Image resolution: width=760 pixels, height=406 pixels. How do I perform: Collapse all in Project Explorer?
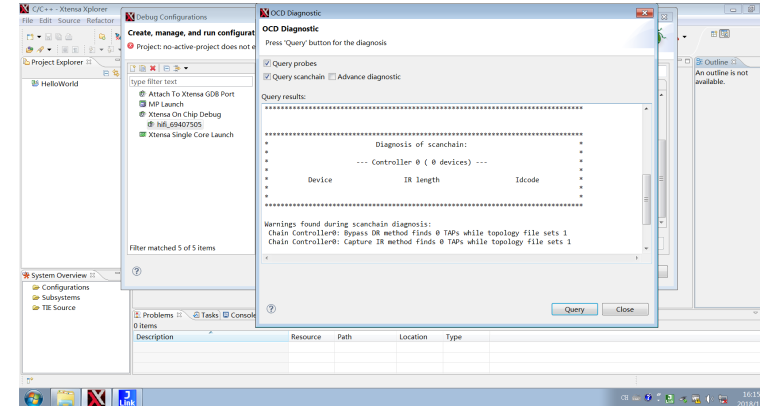(106, 73)
